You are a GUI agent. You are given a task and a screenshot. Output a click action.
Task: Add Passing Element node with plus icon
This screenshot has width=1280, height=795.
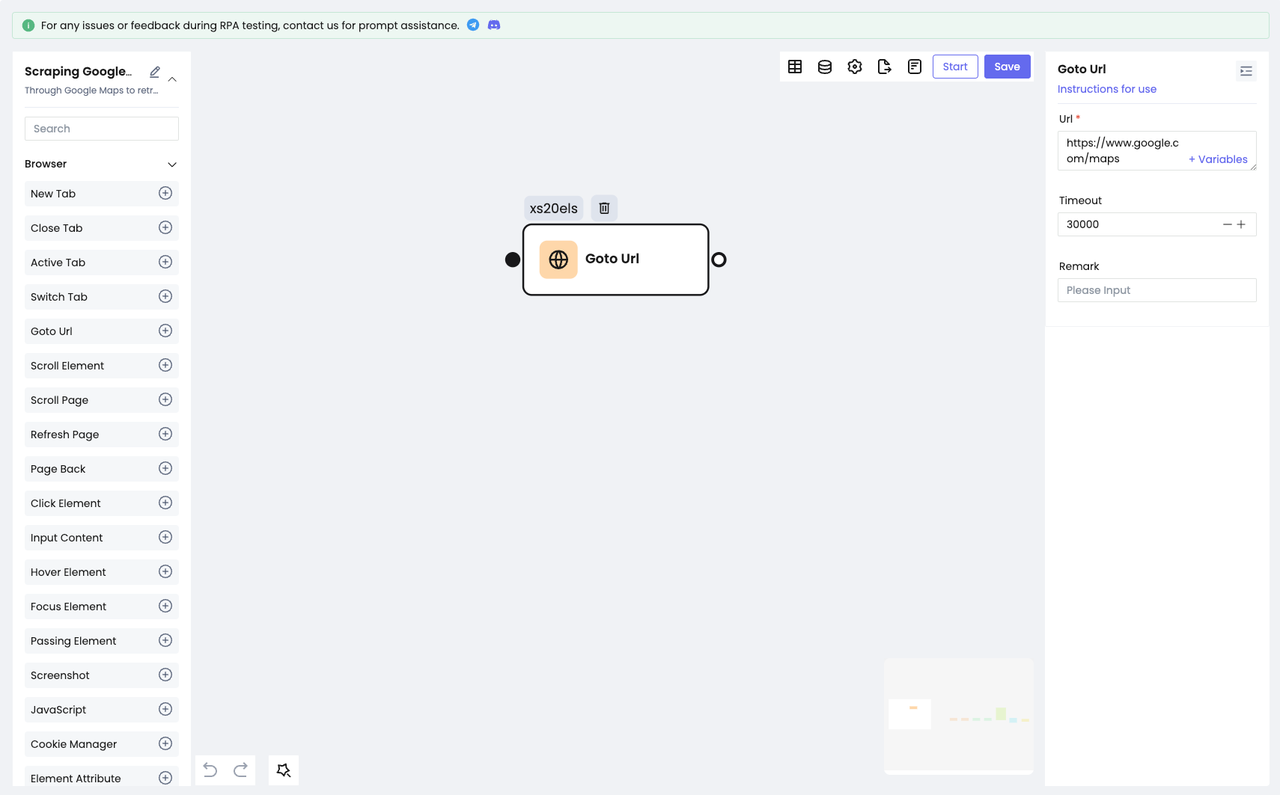pos(165,640)
